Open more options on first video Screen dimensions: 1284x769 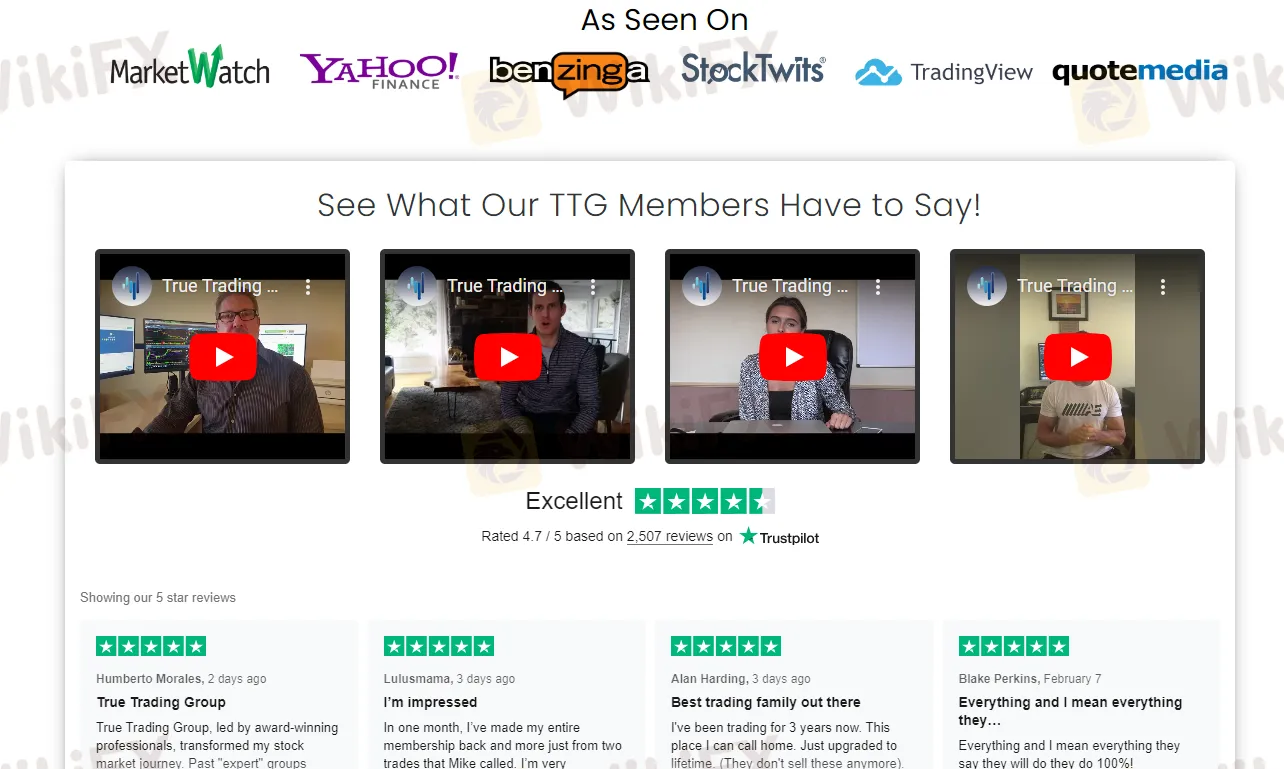[x=308, y=287]
